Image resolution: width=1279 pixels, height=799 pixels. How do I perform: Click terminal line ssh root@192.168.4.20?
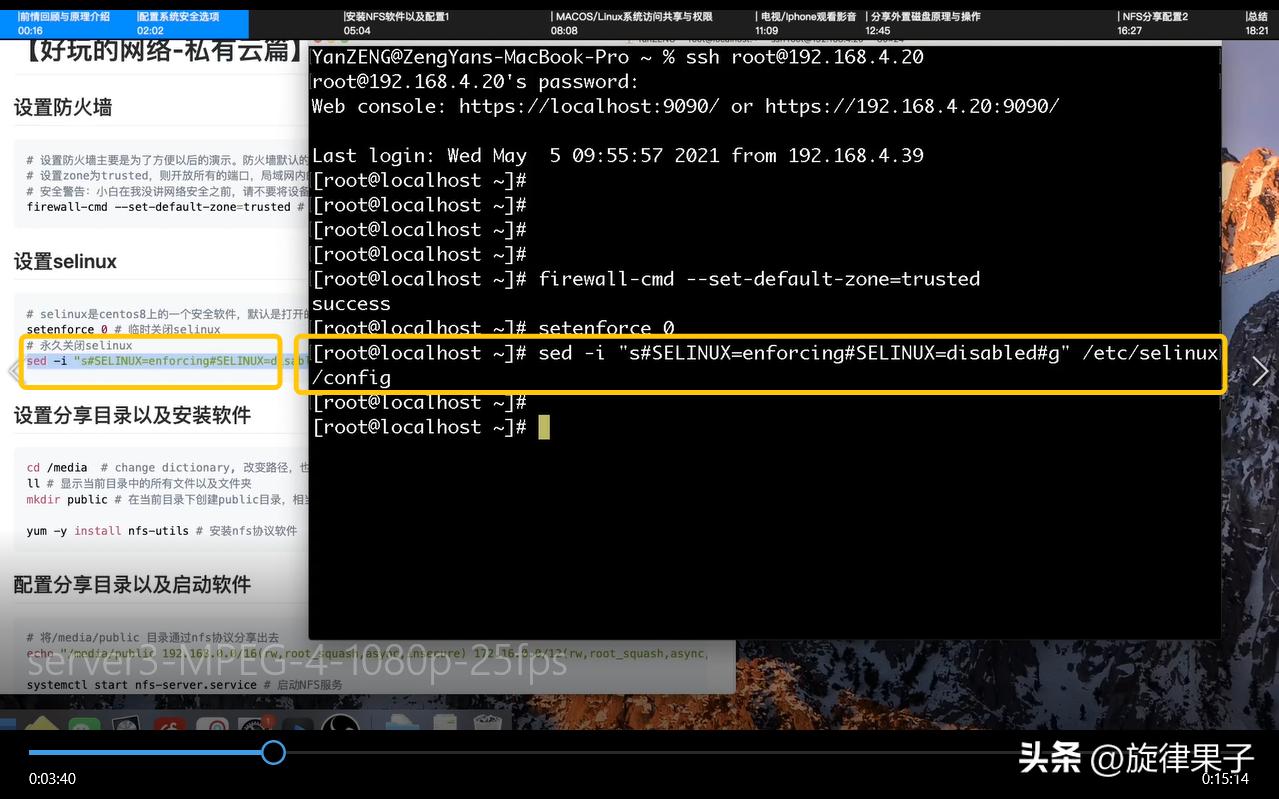click(617, 57)
